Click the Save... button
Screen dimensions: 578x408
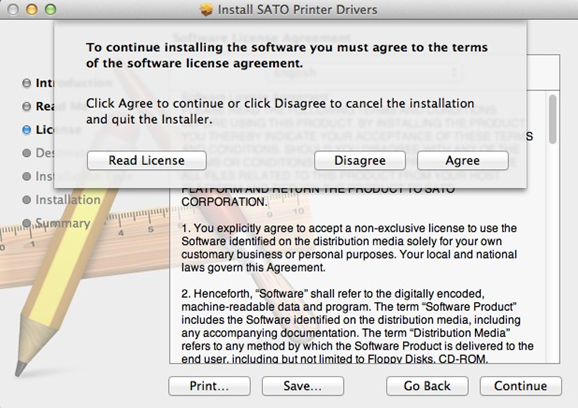point(303,386)
